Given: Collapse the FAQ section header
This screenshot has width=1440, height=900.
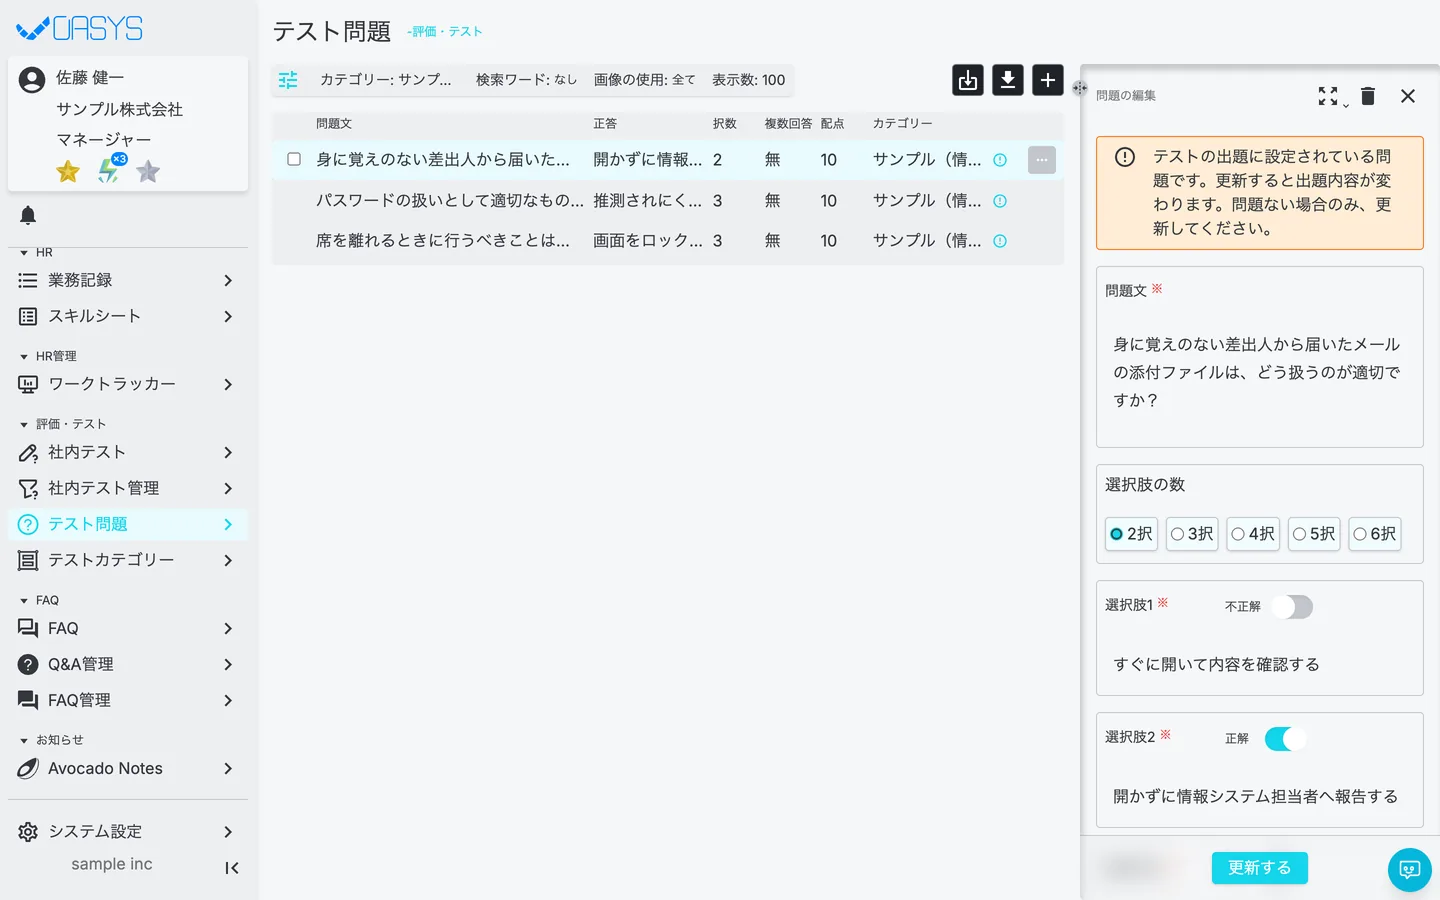Looking at the screenshot, I should click(x=40, y=600).
